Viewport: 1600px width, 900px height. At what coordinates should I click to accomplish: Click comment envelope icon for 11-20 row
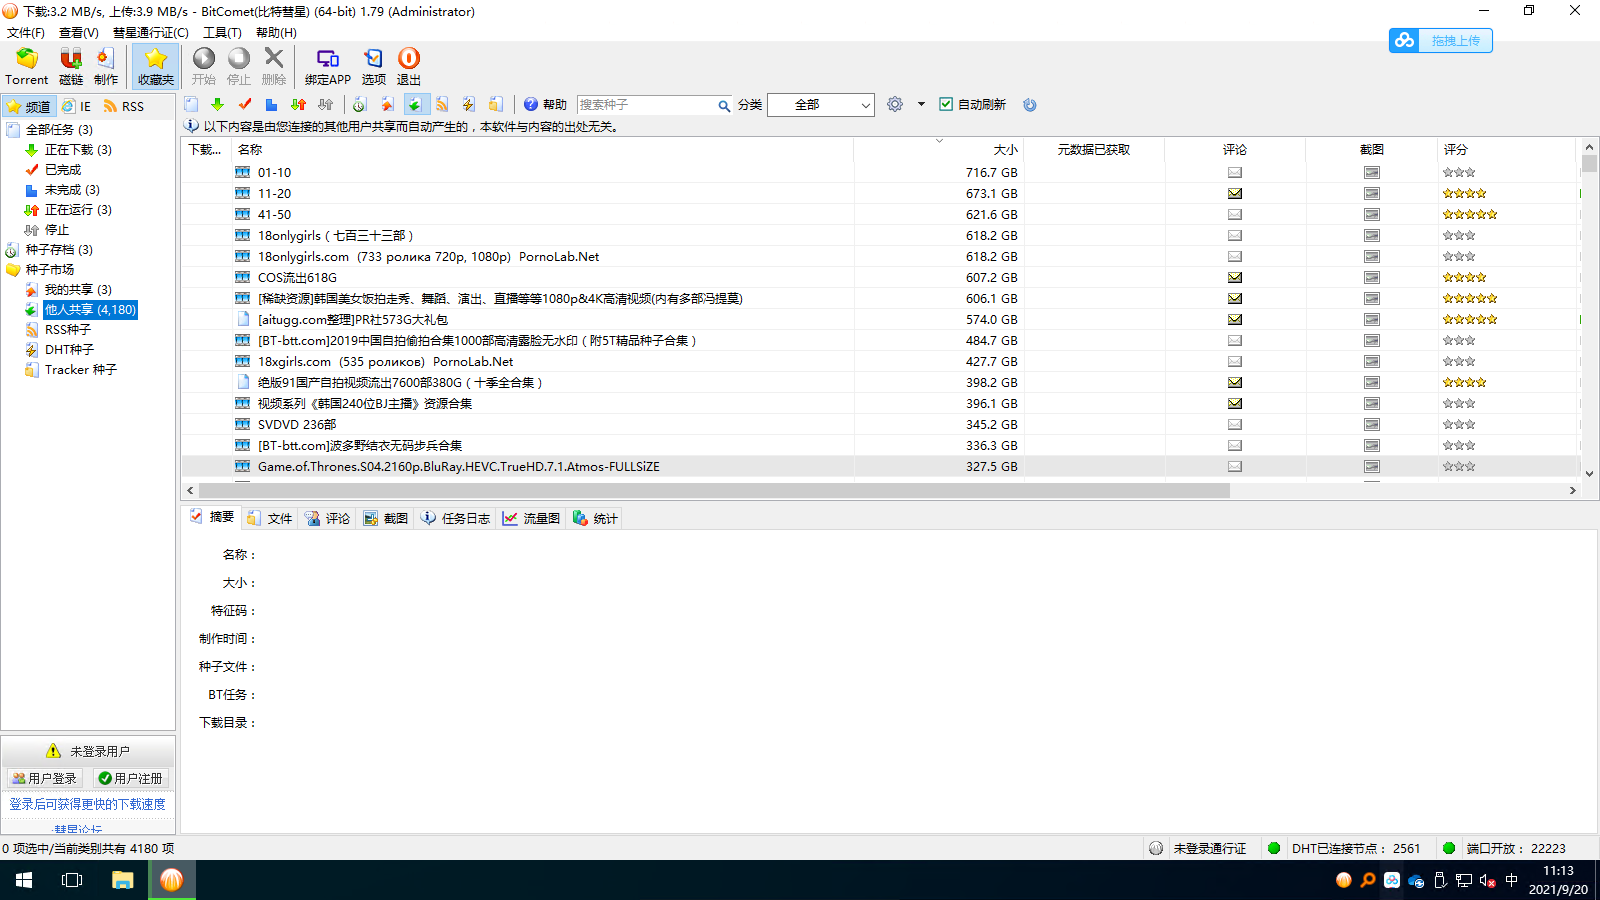(1235, 194)
